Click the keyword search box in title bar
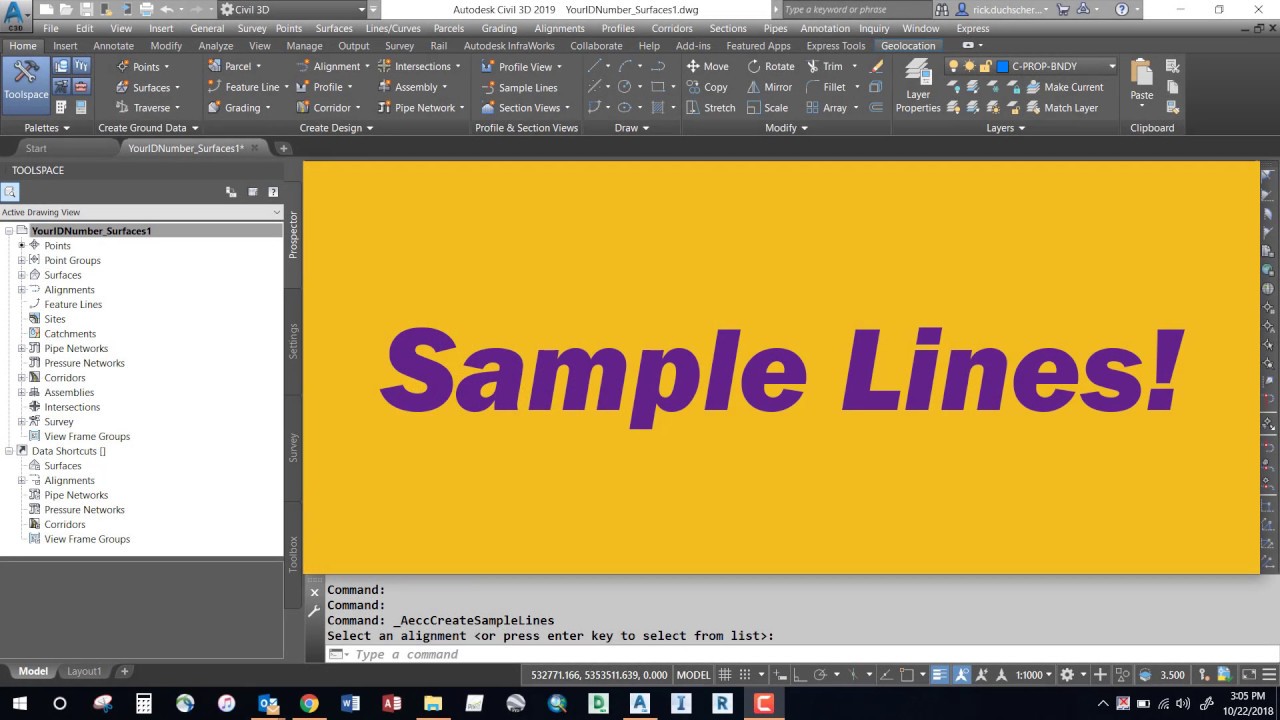1280x720 pixels. point(854,9)
